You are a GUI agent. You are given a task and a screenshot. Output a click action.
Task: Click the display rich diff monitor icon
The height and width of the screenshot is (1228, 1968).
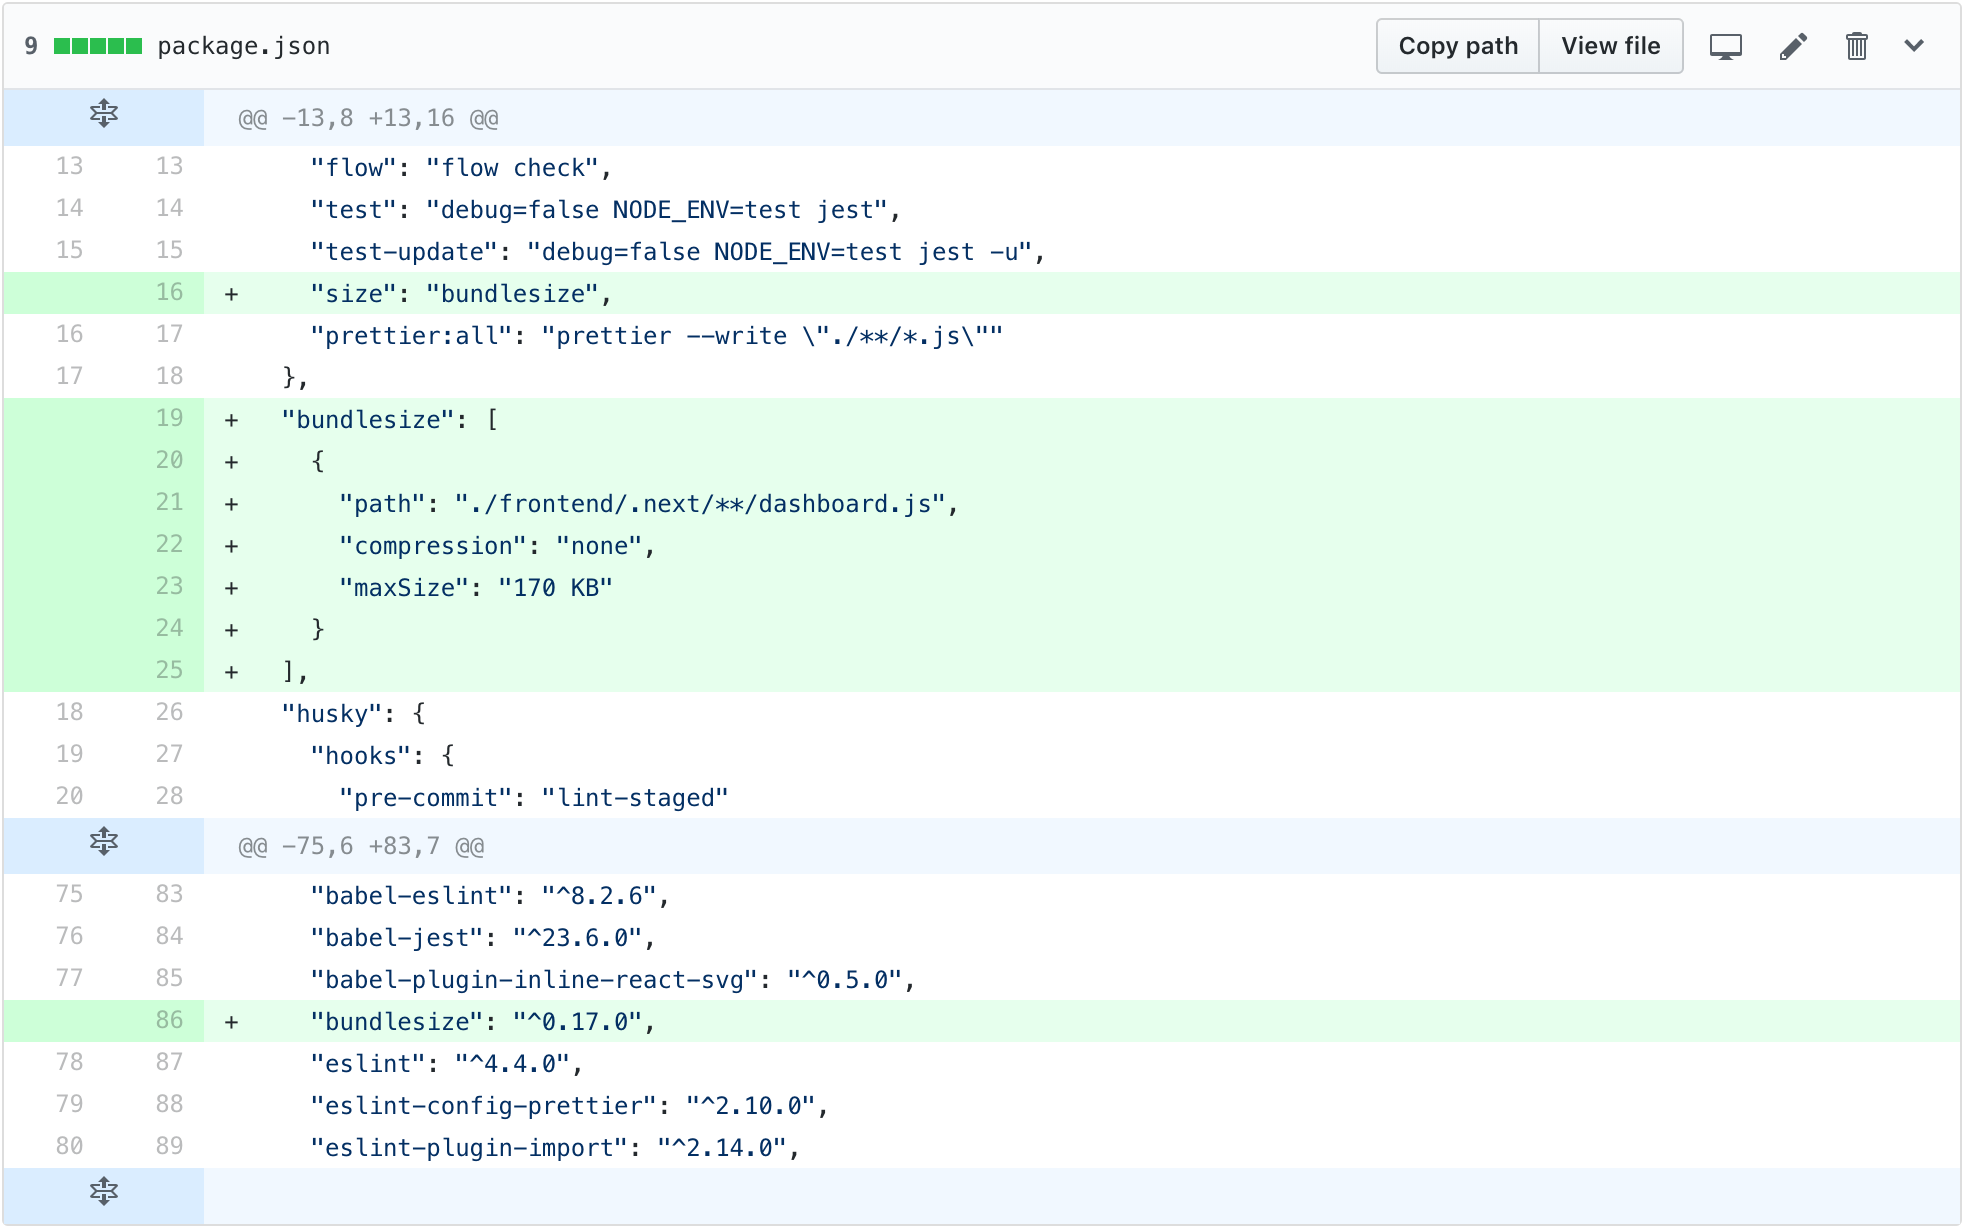pyautogui.click(x=1725, y=46)
